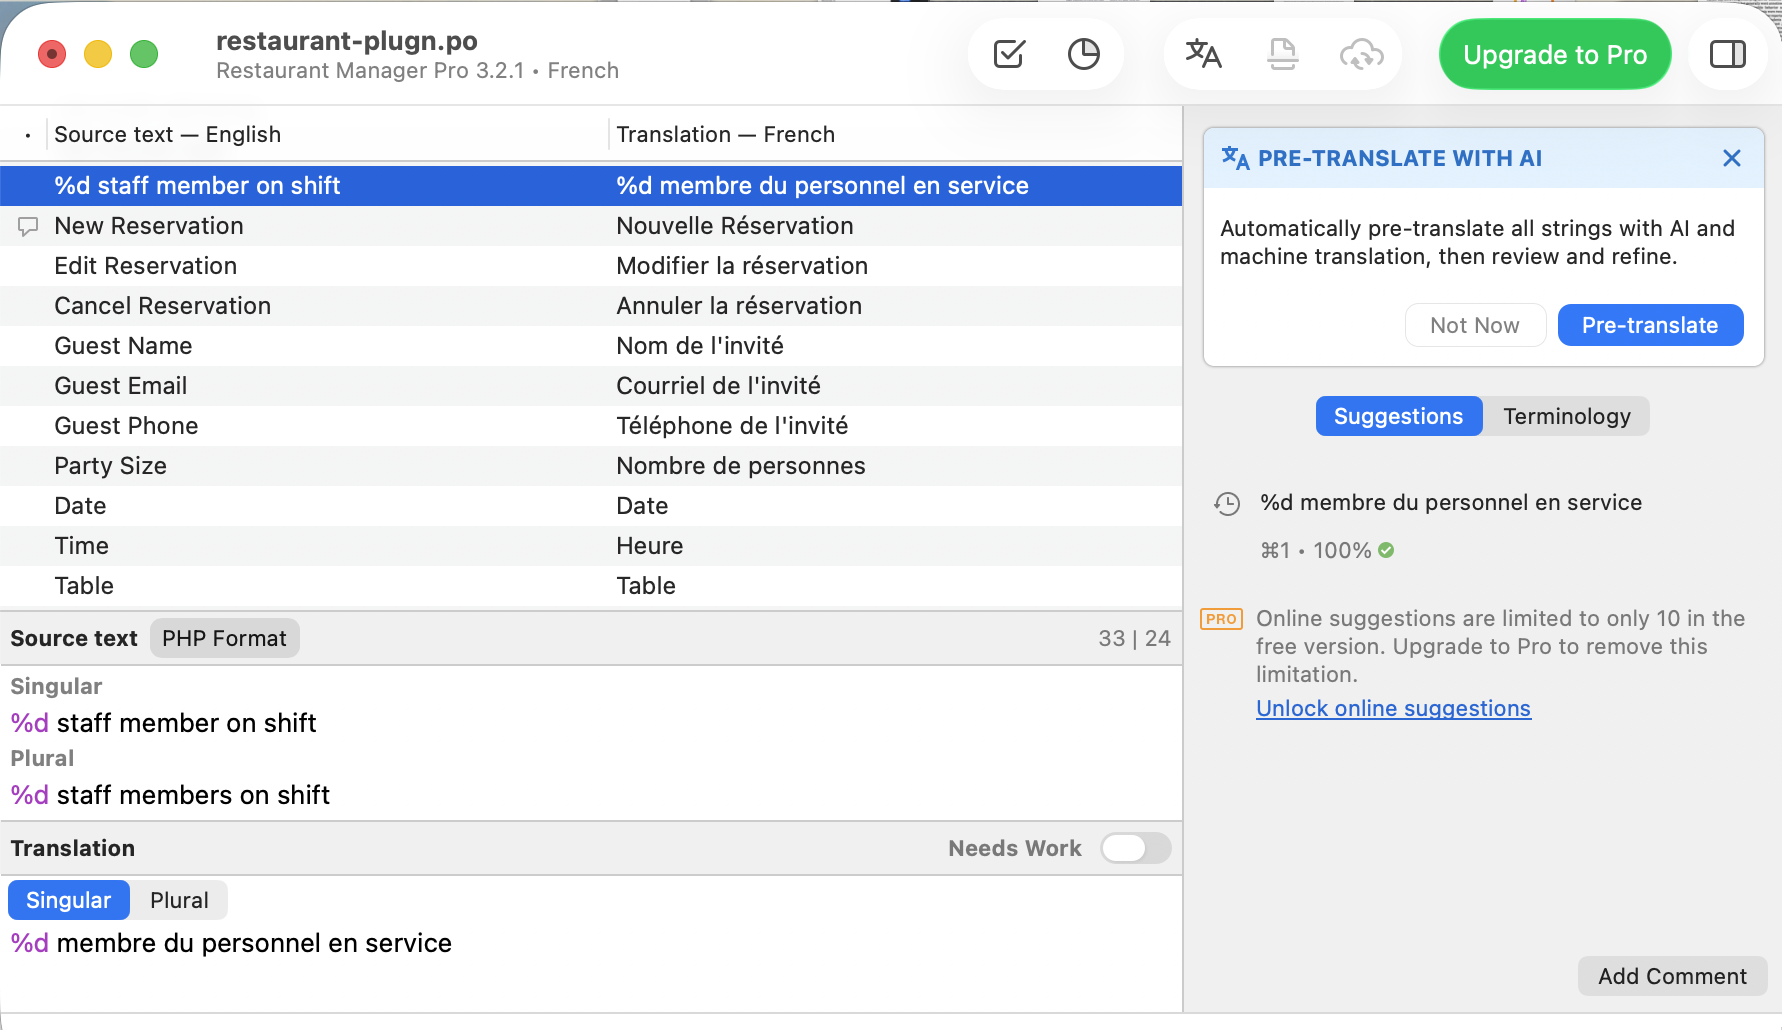This screenshot has height=1030, width=1782.
Task: Click the Pre-translate button
Action: 1650,325
